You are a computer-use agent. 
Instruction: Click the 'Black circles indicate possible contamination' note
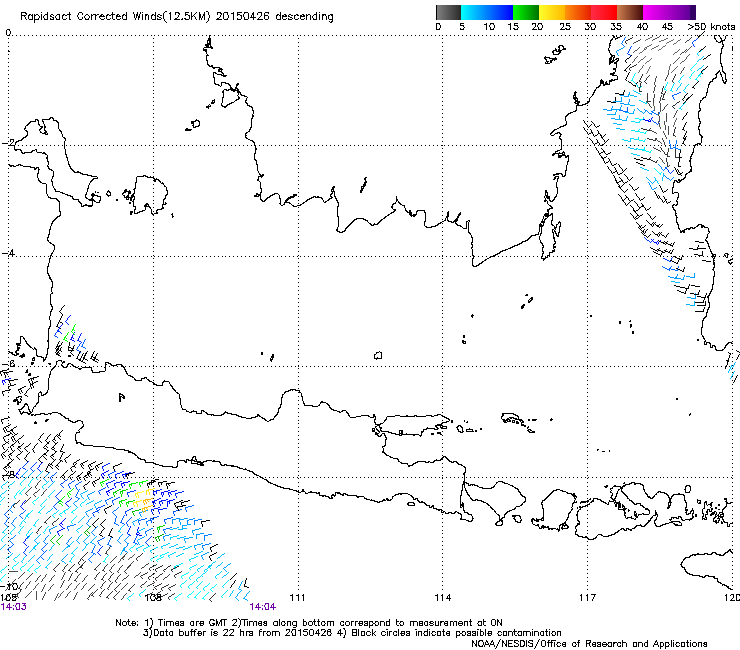[x=450, y=633]
